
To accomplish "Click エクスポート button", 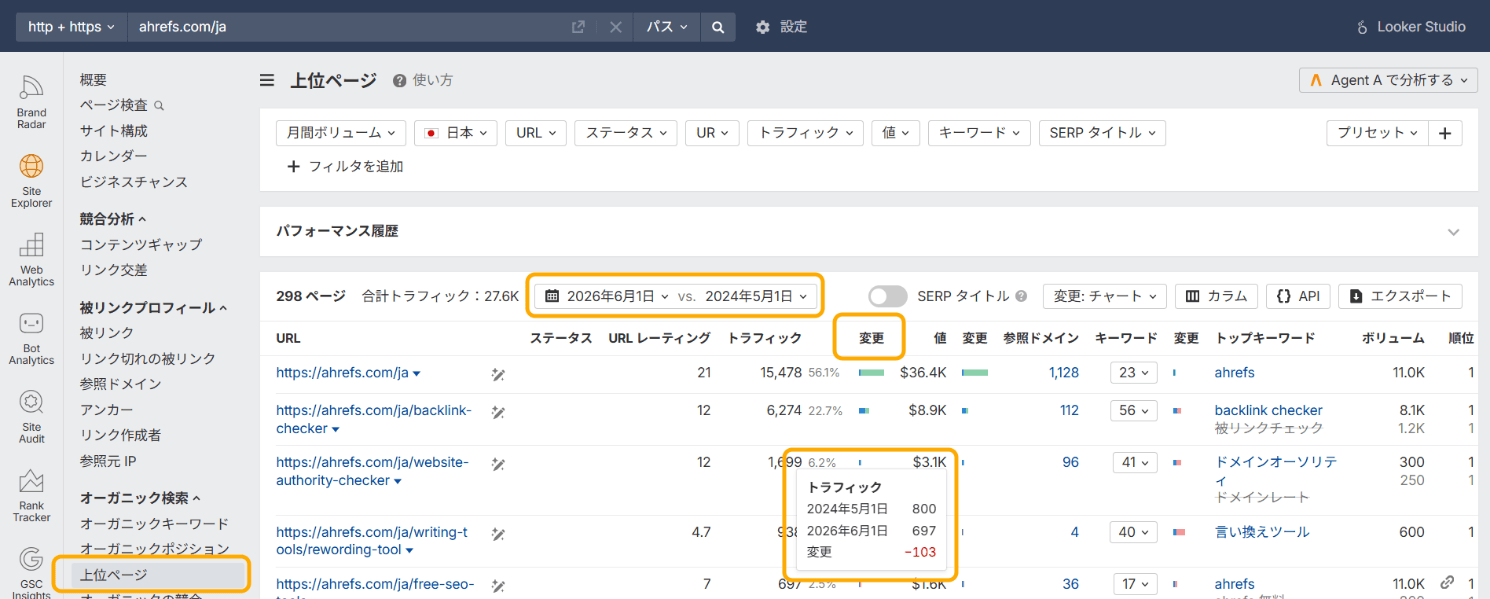I will [x=1400, y=296].
